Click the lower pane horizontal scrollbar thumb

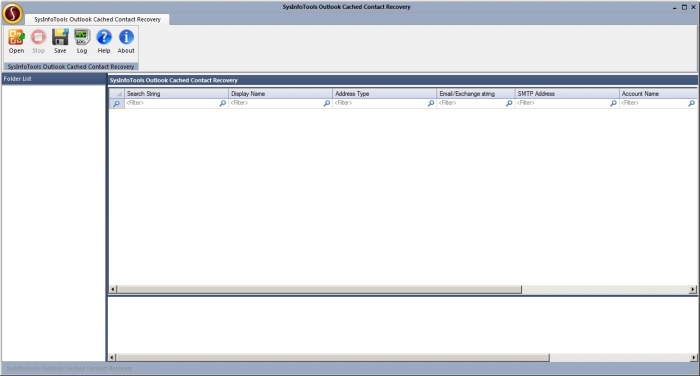coord(333,357)
